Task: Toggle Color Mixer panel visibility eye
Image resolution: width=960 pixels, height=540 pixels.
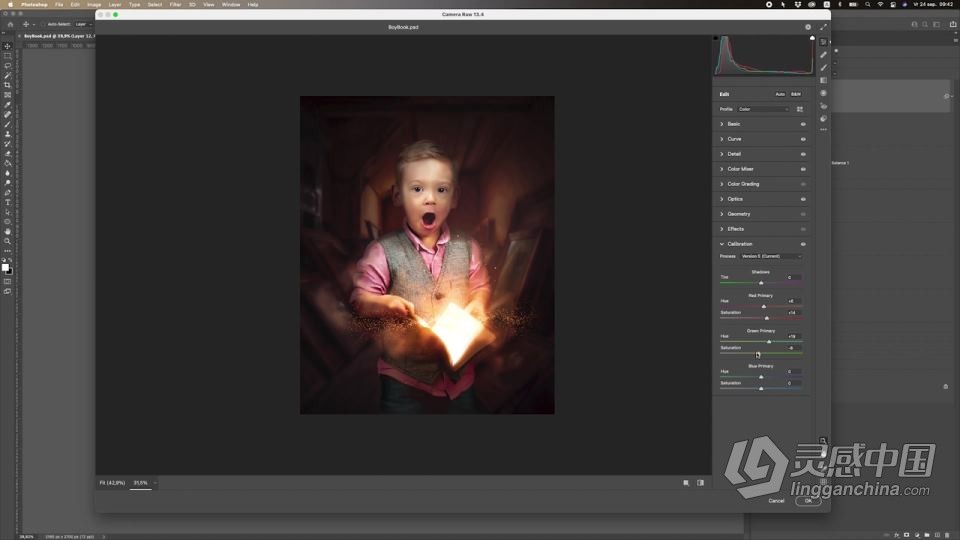Action: coord(803,169)
